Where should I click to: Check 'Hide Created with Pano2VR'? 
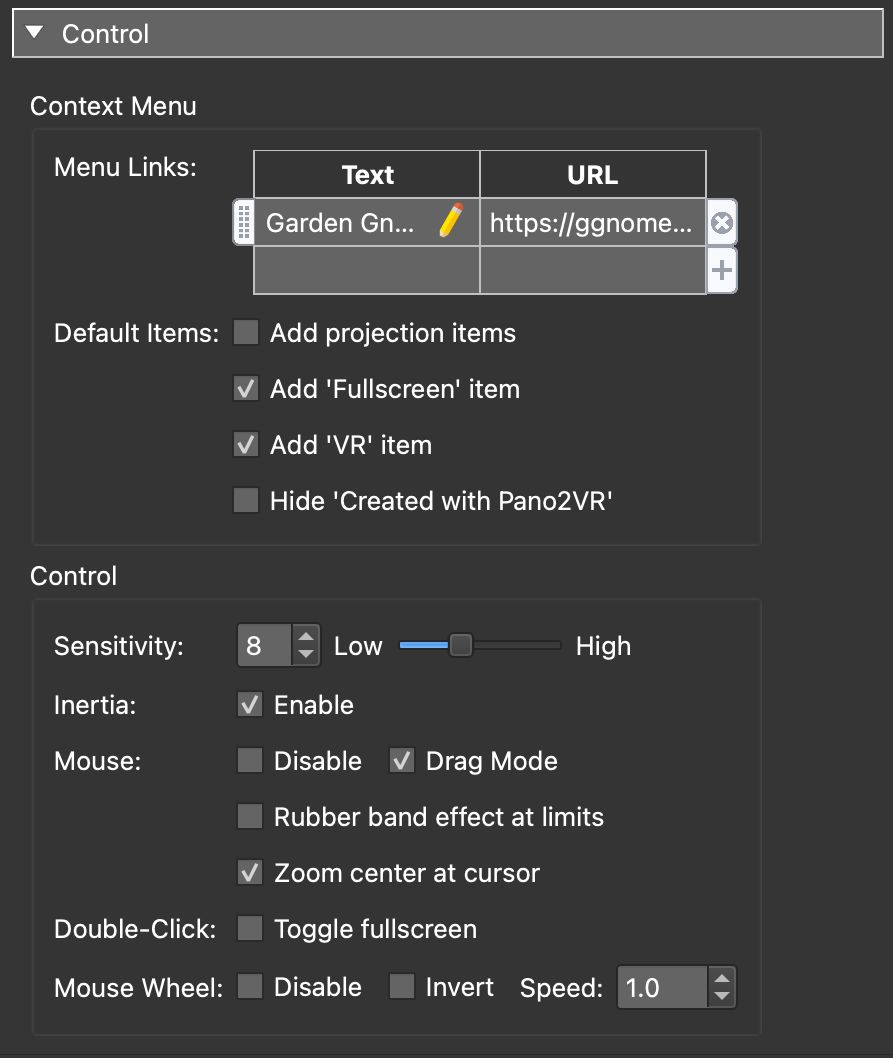pos(245,500)
